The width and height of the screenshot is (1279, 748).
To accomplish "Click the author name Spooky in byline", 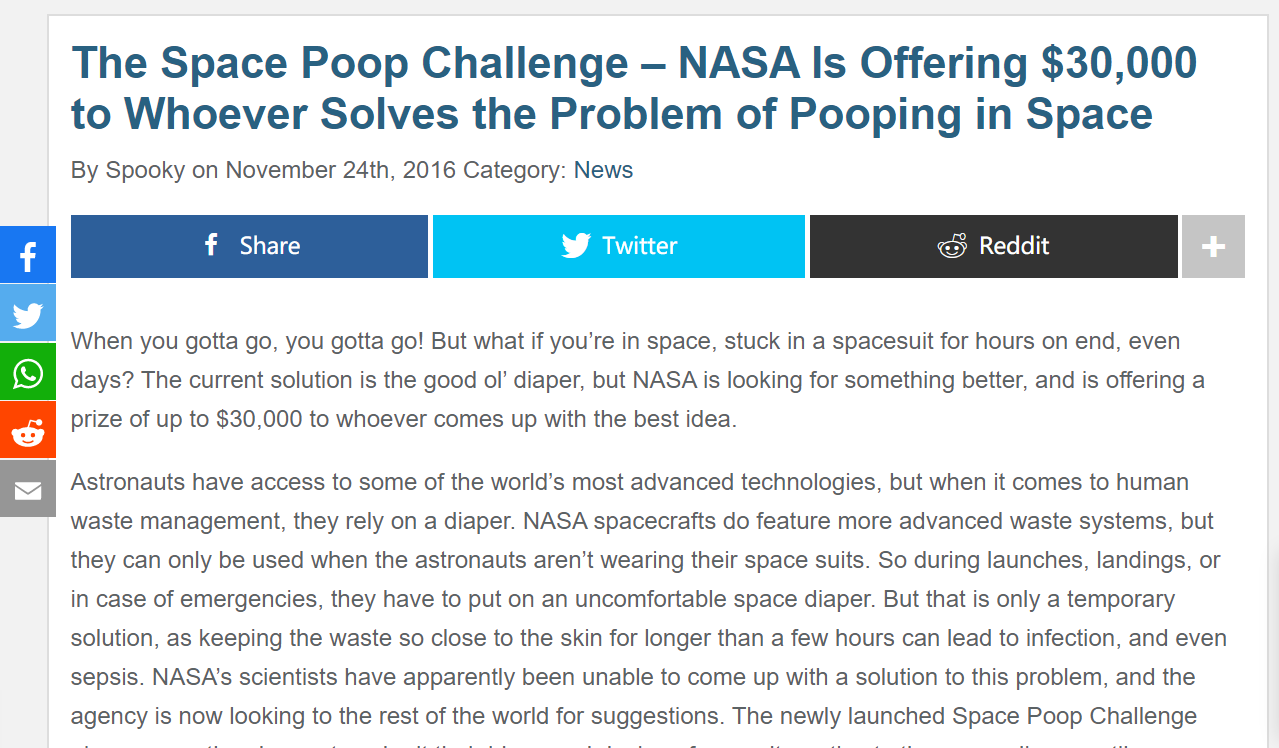I will [x=145, y=170].
